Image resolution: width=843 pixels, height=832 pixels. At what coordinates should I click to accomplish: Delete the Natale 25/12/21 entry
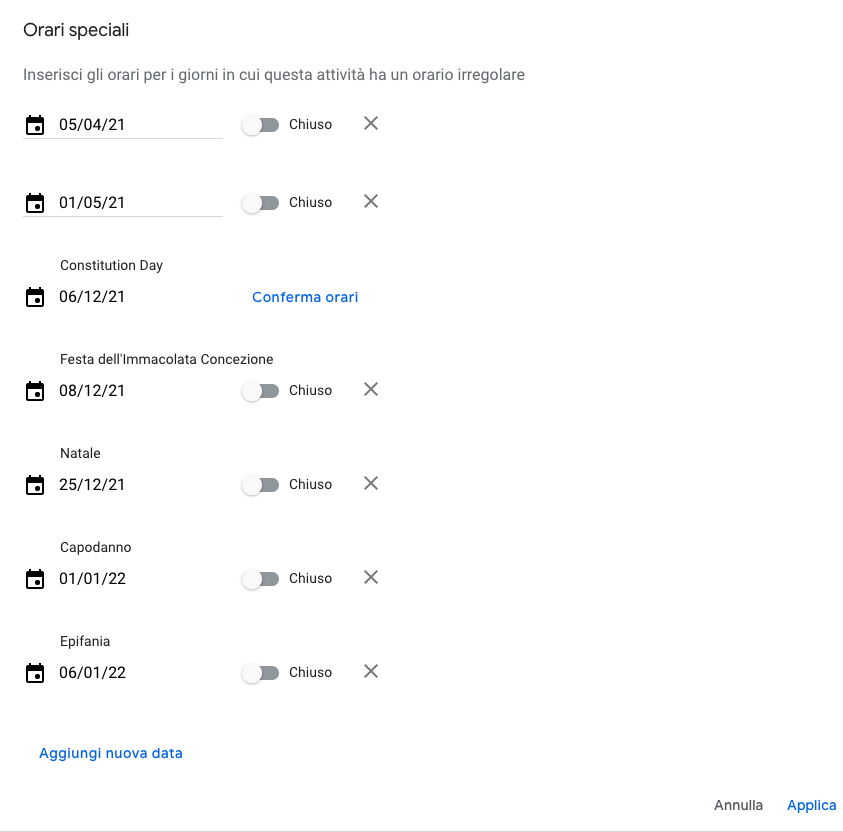(x=371, y=483)
